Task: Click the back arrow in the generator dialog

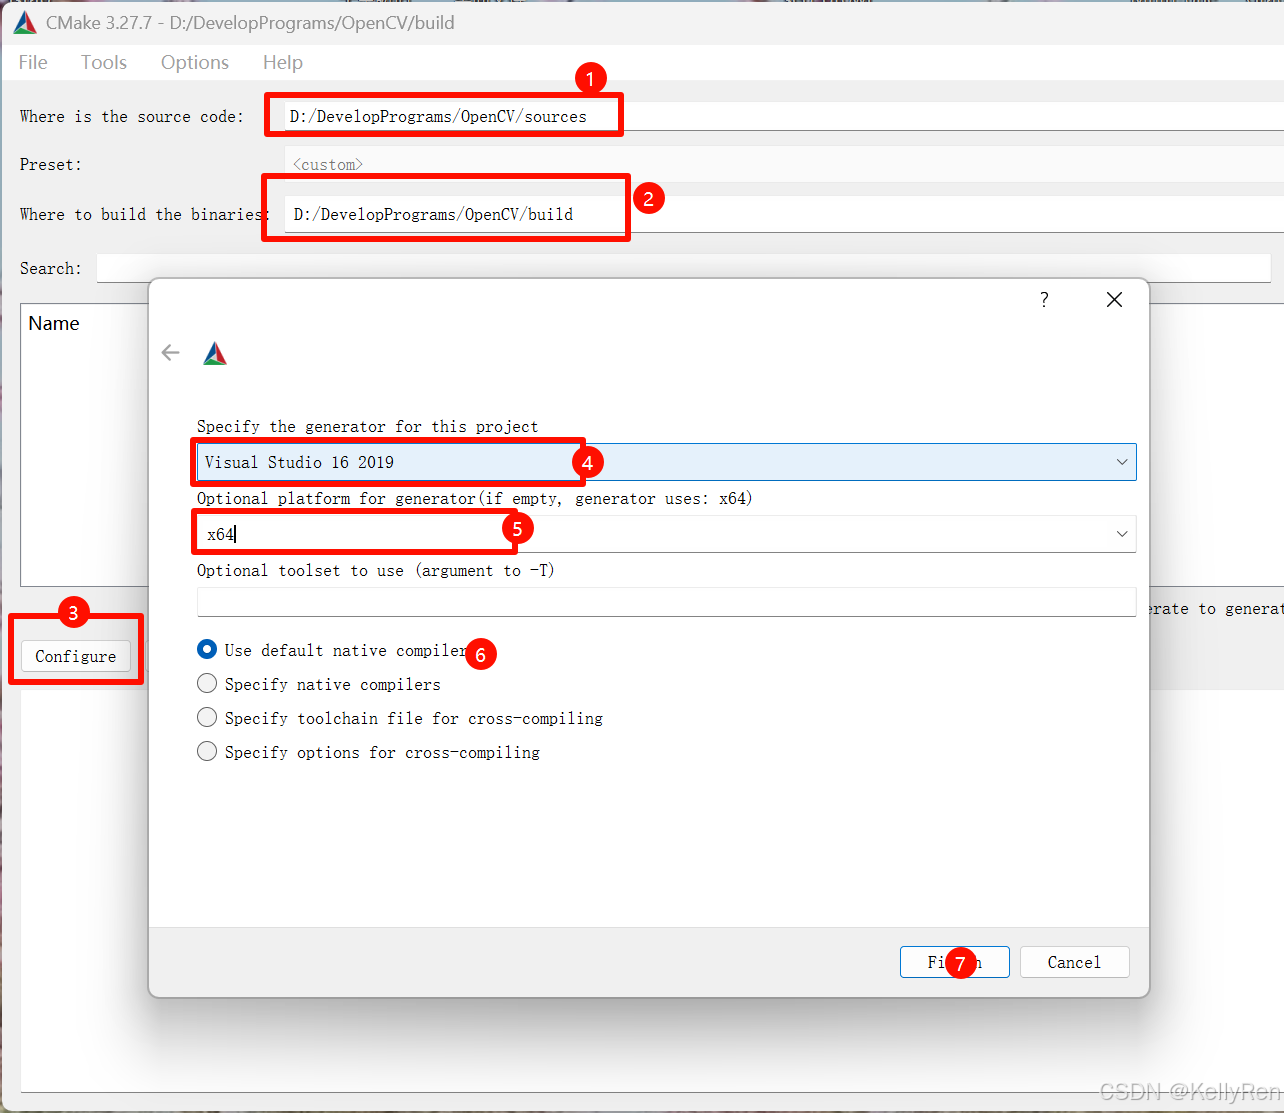Action: (x=170, y=352)
